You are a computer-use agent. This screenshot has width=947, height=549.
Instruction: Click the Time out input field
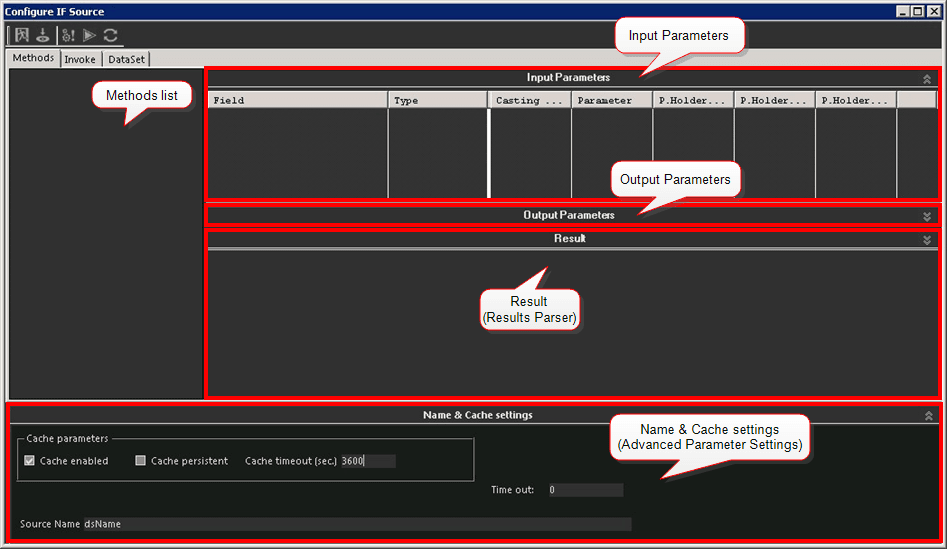tap(585, 490)
